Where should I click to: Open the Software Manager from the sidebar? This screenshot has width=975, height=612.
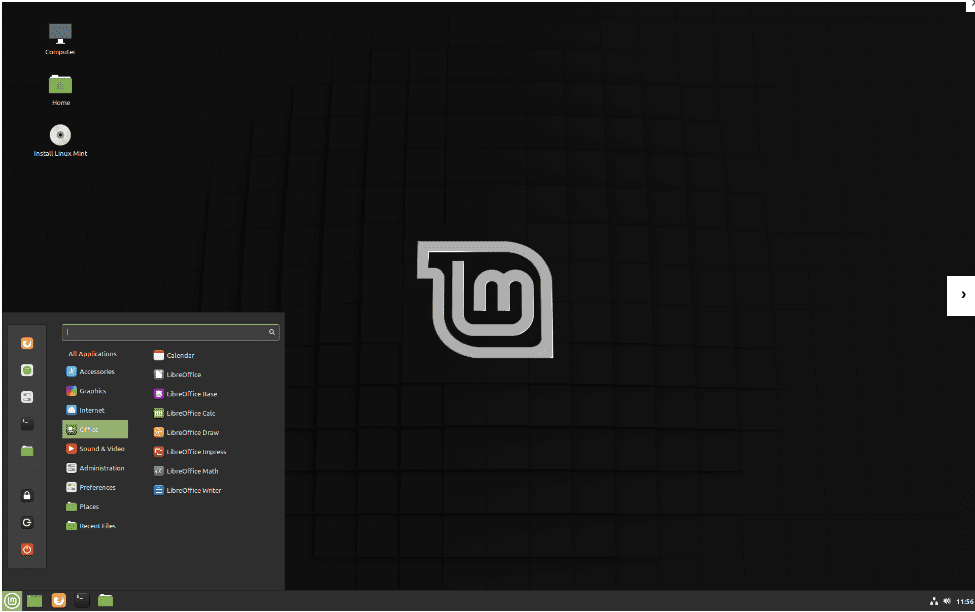27,370
